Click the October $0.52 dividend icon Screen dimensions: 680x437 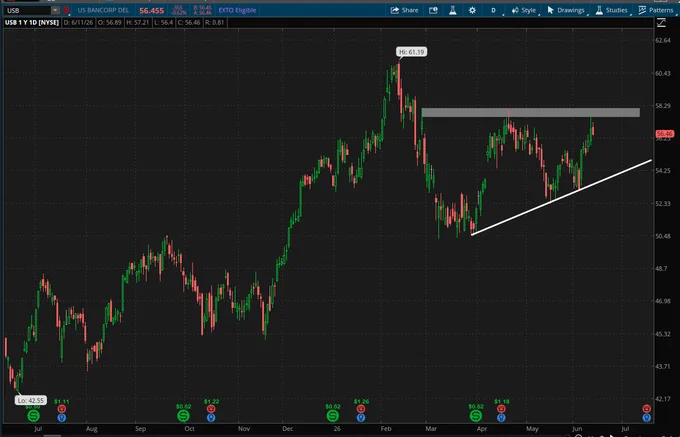click(183, 416)
